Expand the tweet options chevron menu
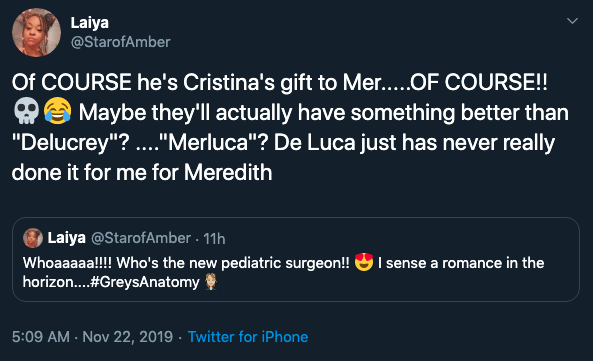 point(573,21)
